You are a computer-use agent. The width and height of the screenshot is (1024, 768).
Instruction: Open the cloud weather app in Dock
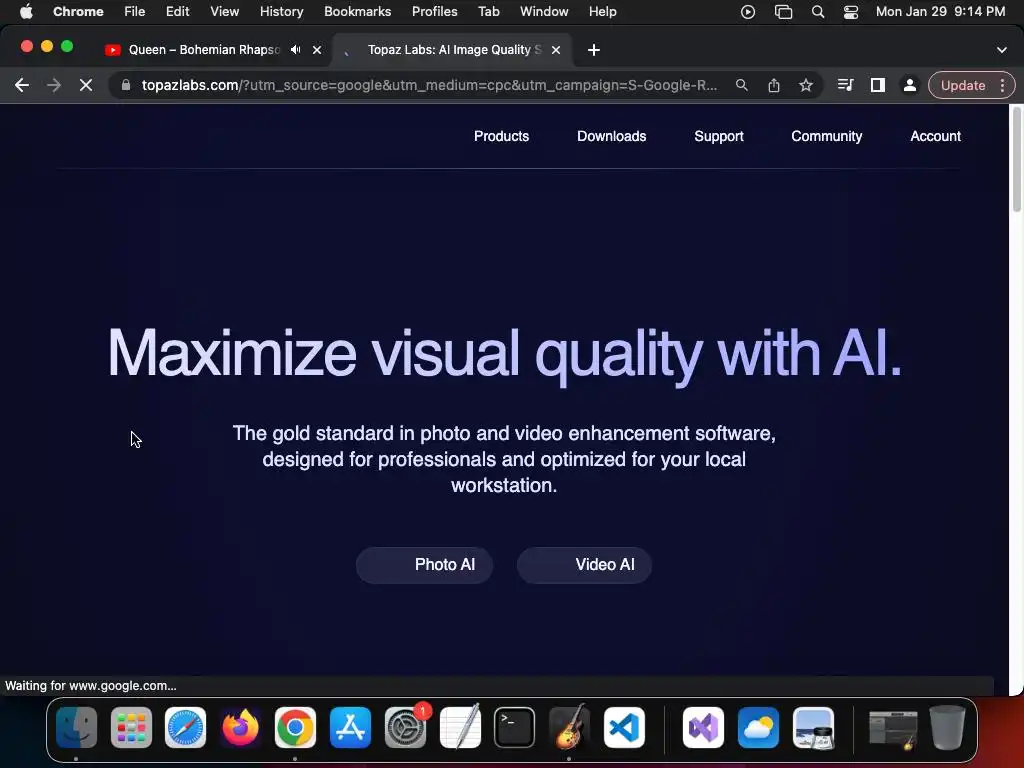point(758,728)
